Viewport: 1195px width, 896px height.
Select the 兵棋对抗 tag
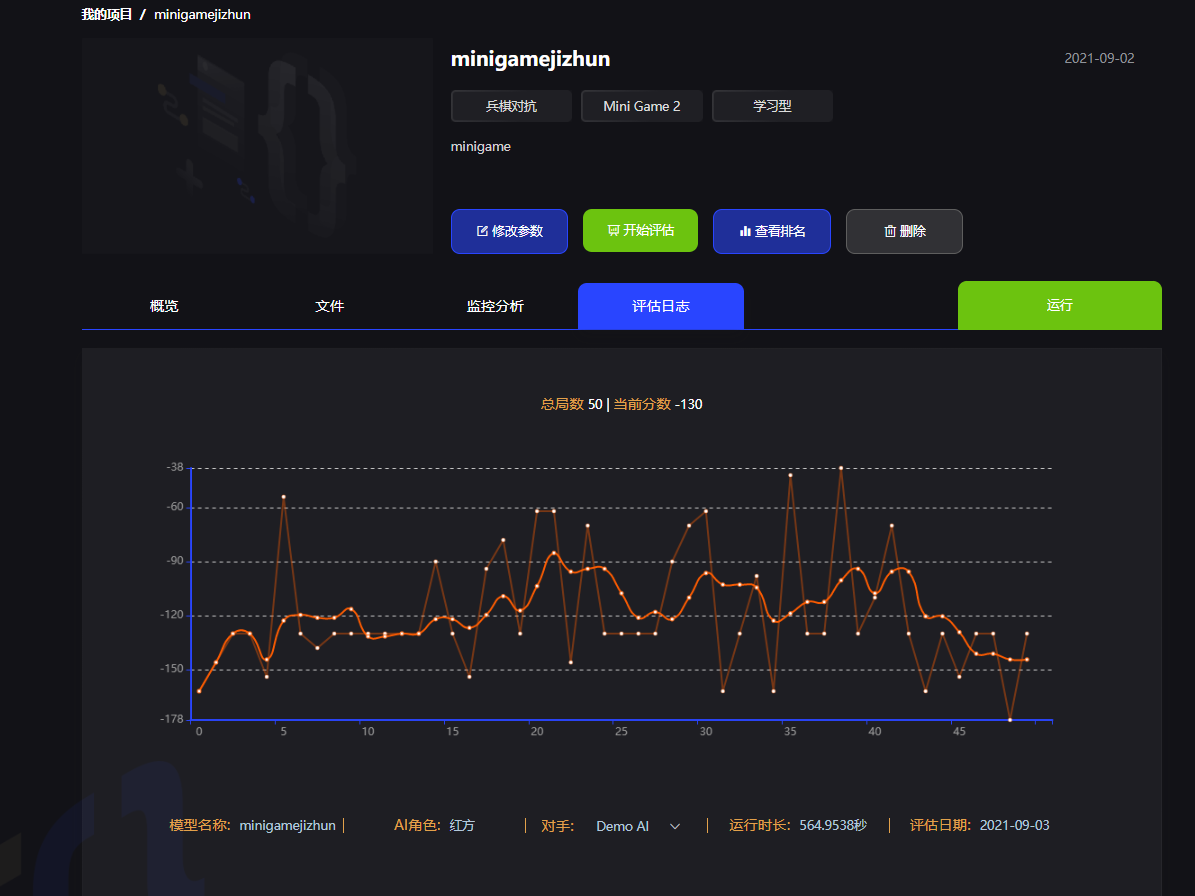(x=511, y=106)
